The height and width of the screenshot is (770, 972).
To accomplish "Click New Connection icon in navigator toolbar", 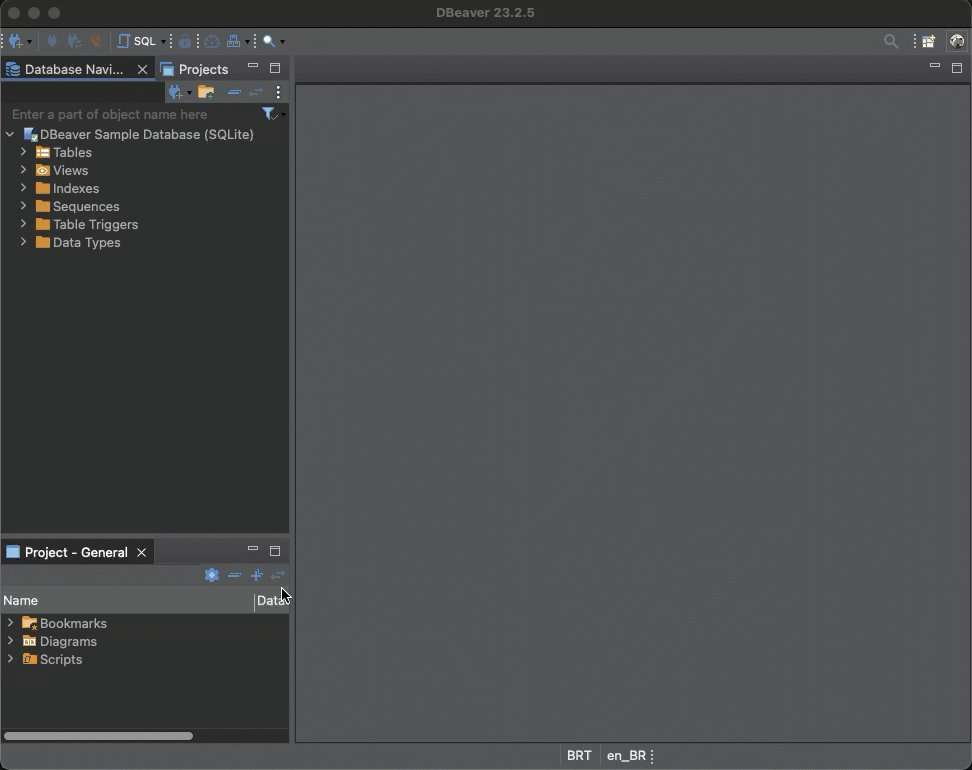I will click(x=175, y=92).
